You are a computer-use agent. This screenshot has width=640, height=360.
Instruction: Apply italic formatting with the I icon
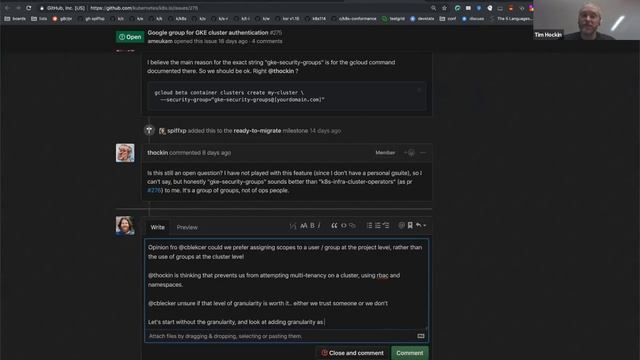(319, 225)
